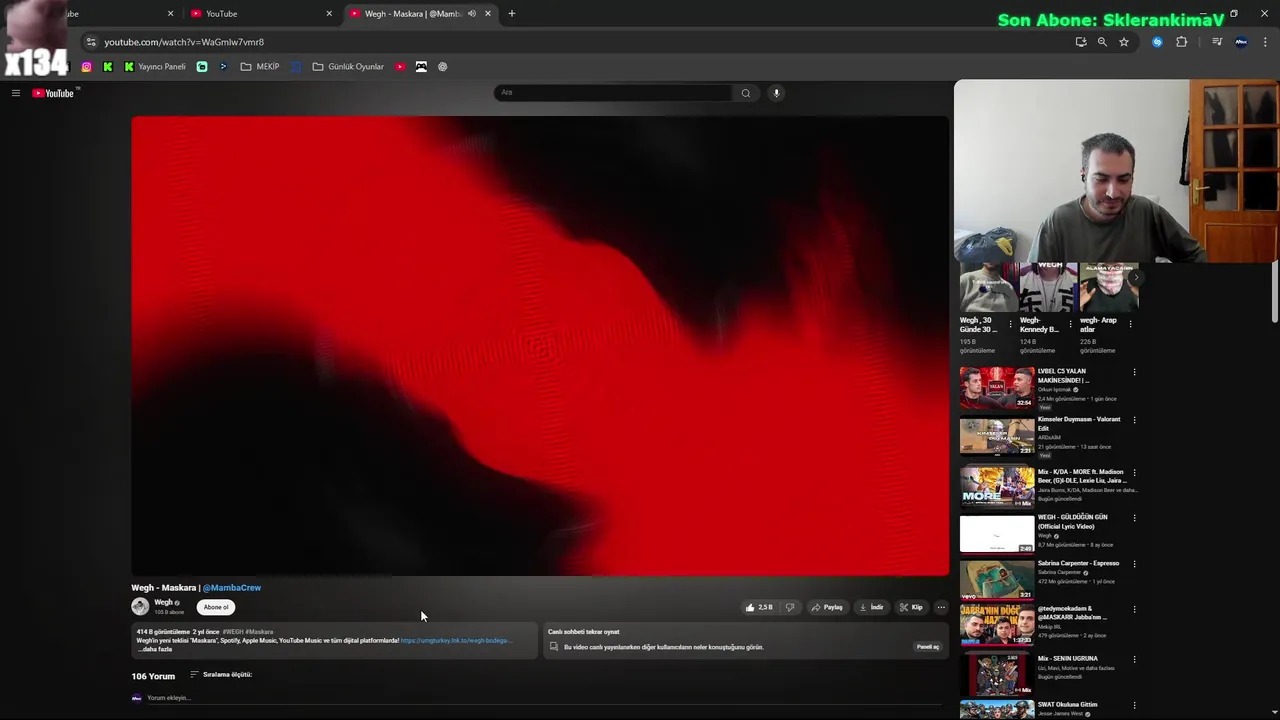Screen dimensions: 1280x720
Task: Open LVBEL C5 YALAN MAKİNESİNDE video
Action: (997, 388)
